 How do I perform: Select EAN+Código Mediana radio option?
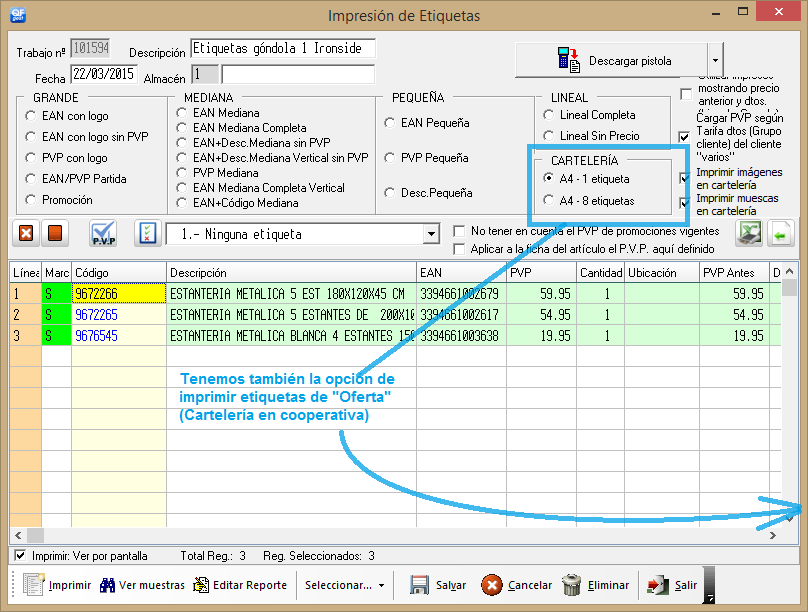181,203
